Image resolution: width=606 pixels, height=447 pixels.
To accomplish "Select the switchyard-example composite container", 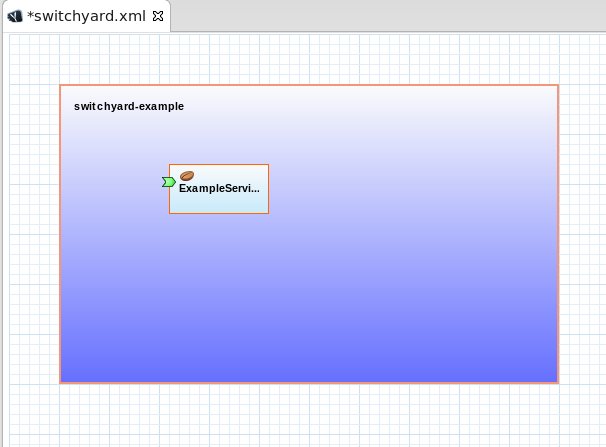I will click(309, 234).
